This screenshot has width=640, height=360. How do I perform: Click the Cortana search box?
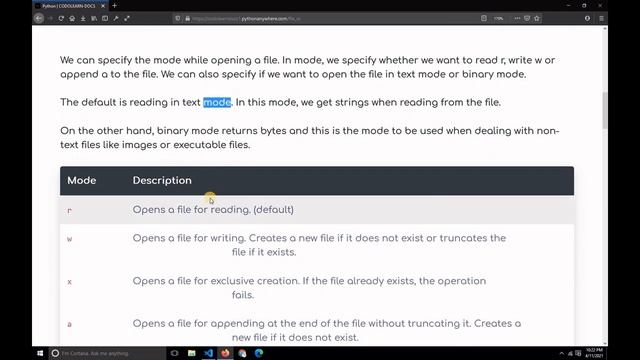[x=107, y=353]
